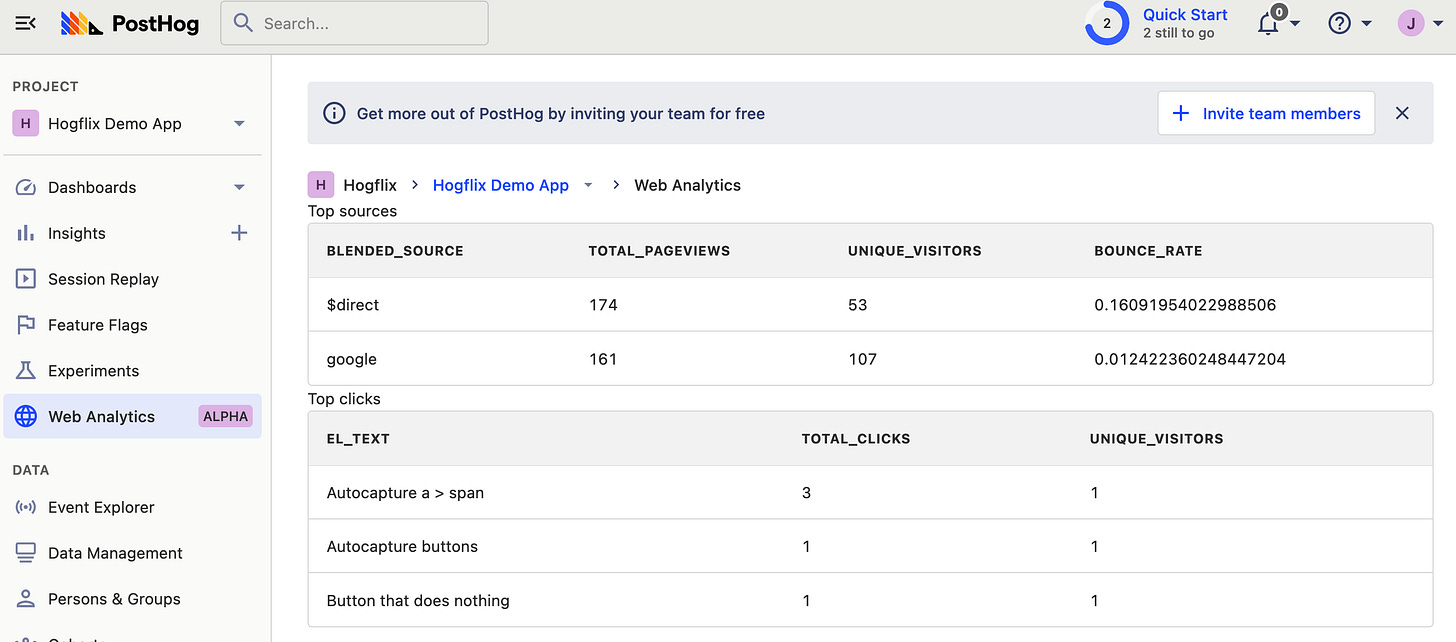This screenshot has width=1456, height=642.
Task: Focus the Search input field
Action: point(354,23)
